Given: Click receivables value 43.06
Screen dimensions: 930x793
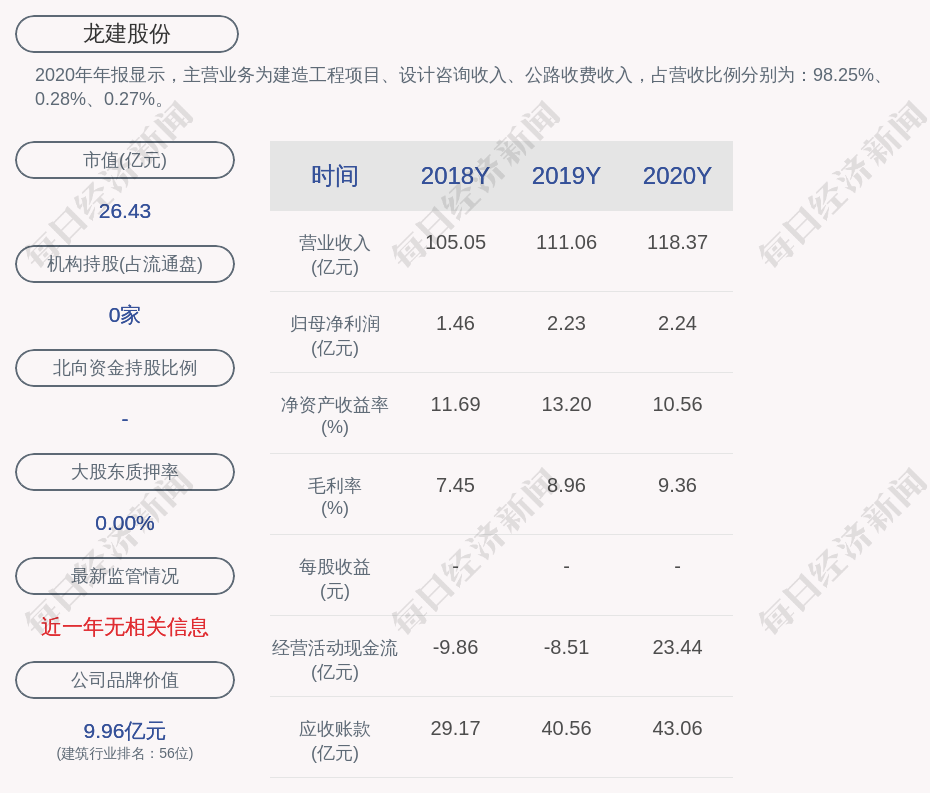Looking at the screenshot, I should click(677, 728).
